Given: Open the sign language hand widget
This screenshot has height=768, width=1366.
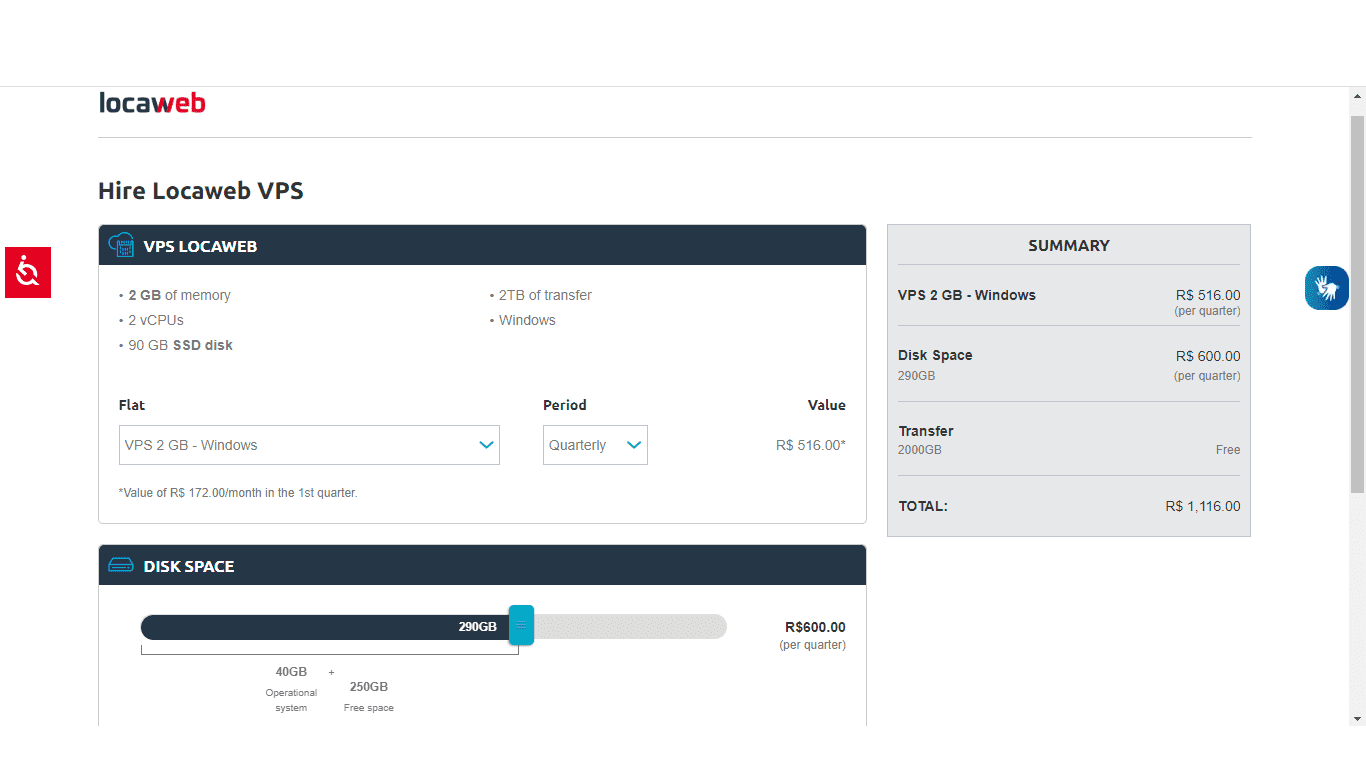Looking at the screenshot, I should tap(1327, 288).
